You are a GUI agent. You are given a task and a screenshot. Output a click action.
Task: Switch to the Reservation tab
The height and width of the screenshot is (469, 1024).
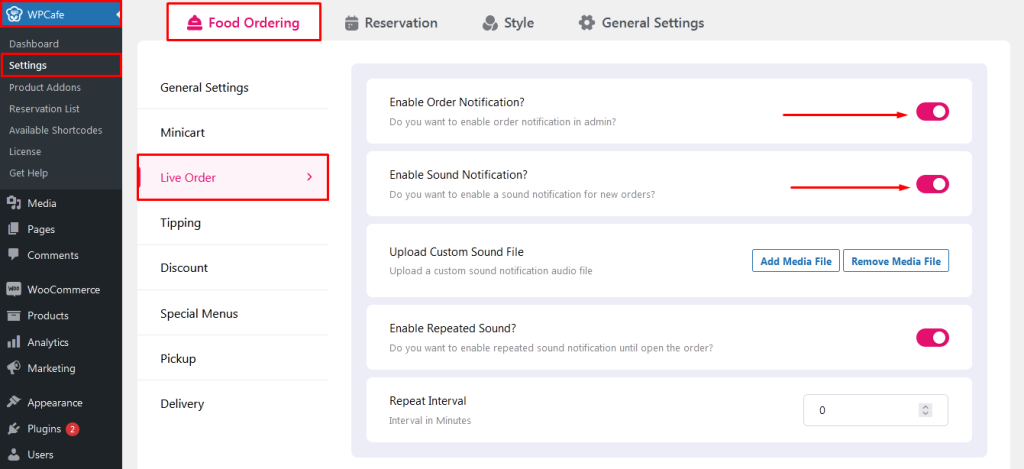pos(391,23)
